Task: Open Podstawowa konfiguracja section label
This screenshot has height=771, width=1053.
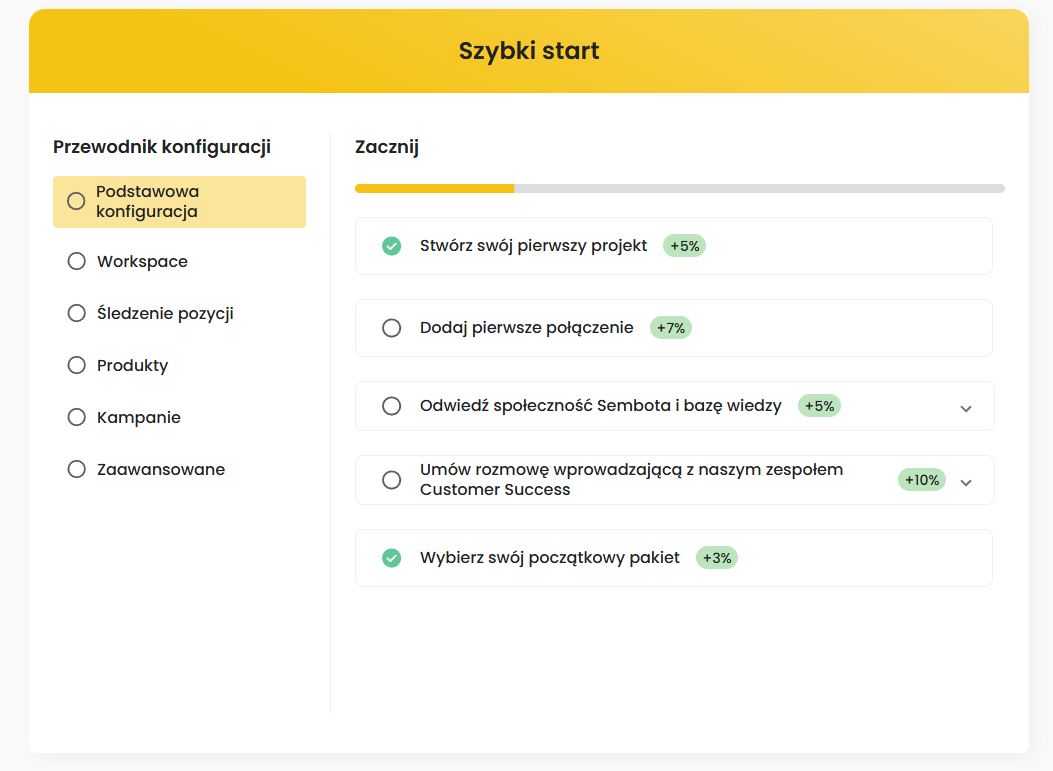Action: (147, 201)
